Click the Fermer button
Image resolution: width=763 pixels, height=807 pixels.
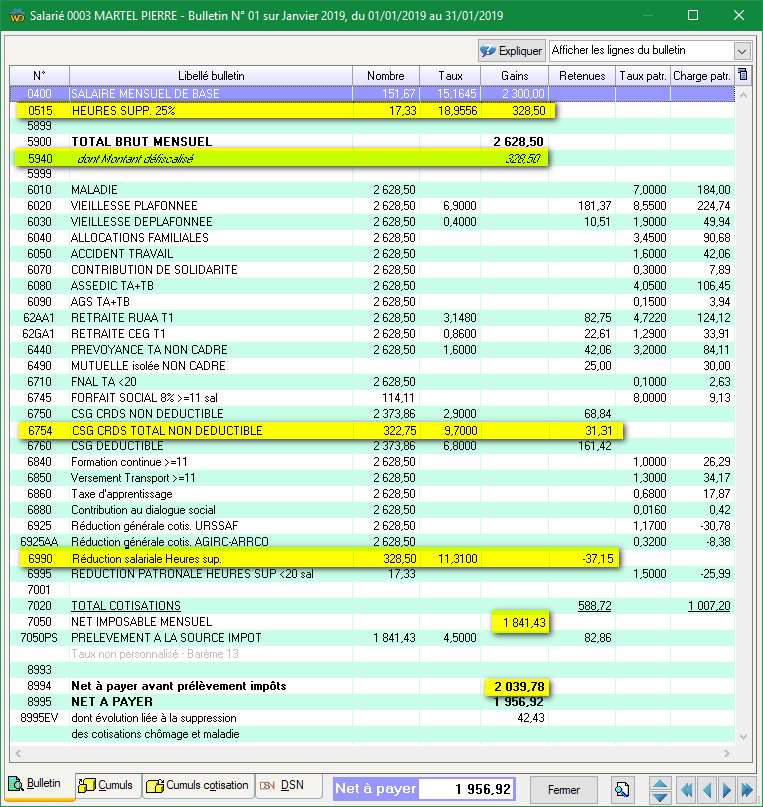[x=563, y=790]
